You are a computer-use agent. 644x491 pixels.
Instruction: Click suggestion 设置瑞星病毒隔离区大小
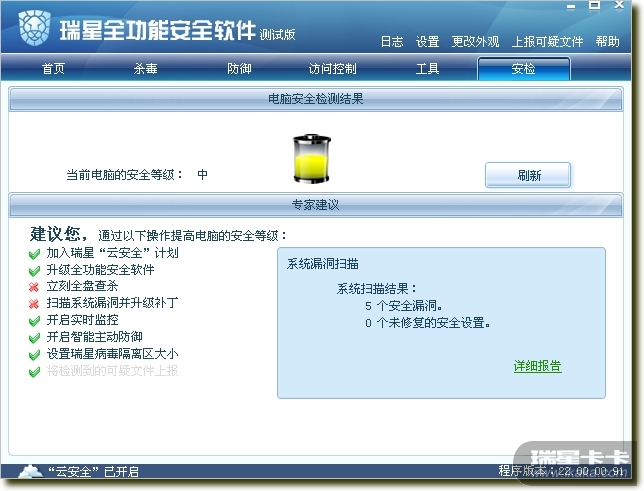tap(112, 354)
